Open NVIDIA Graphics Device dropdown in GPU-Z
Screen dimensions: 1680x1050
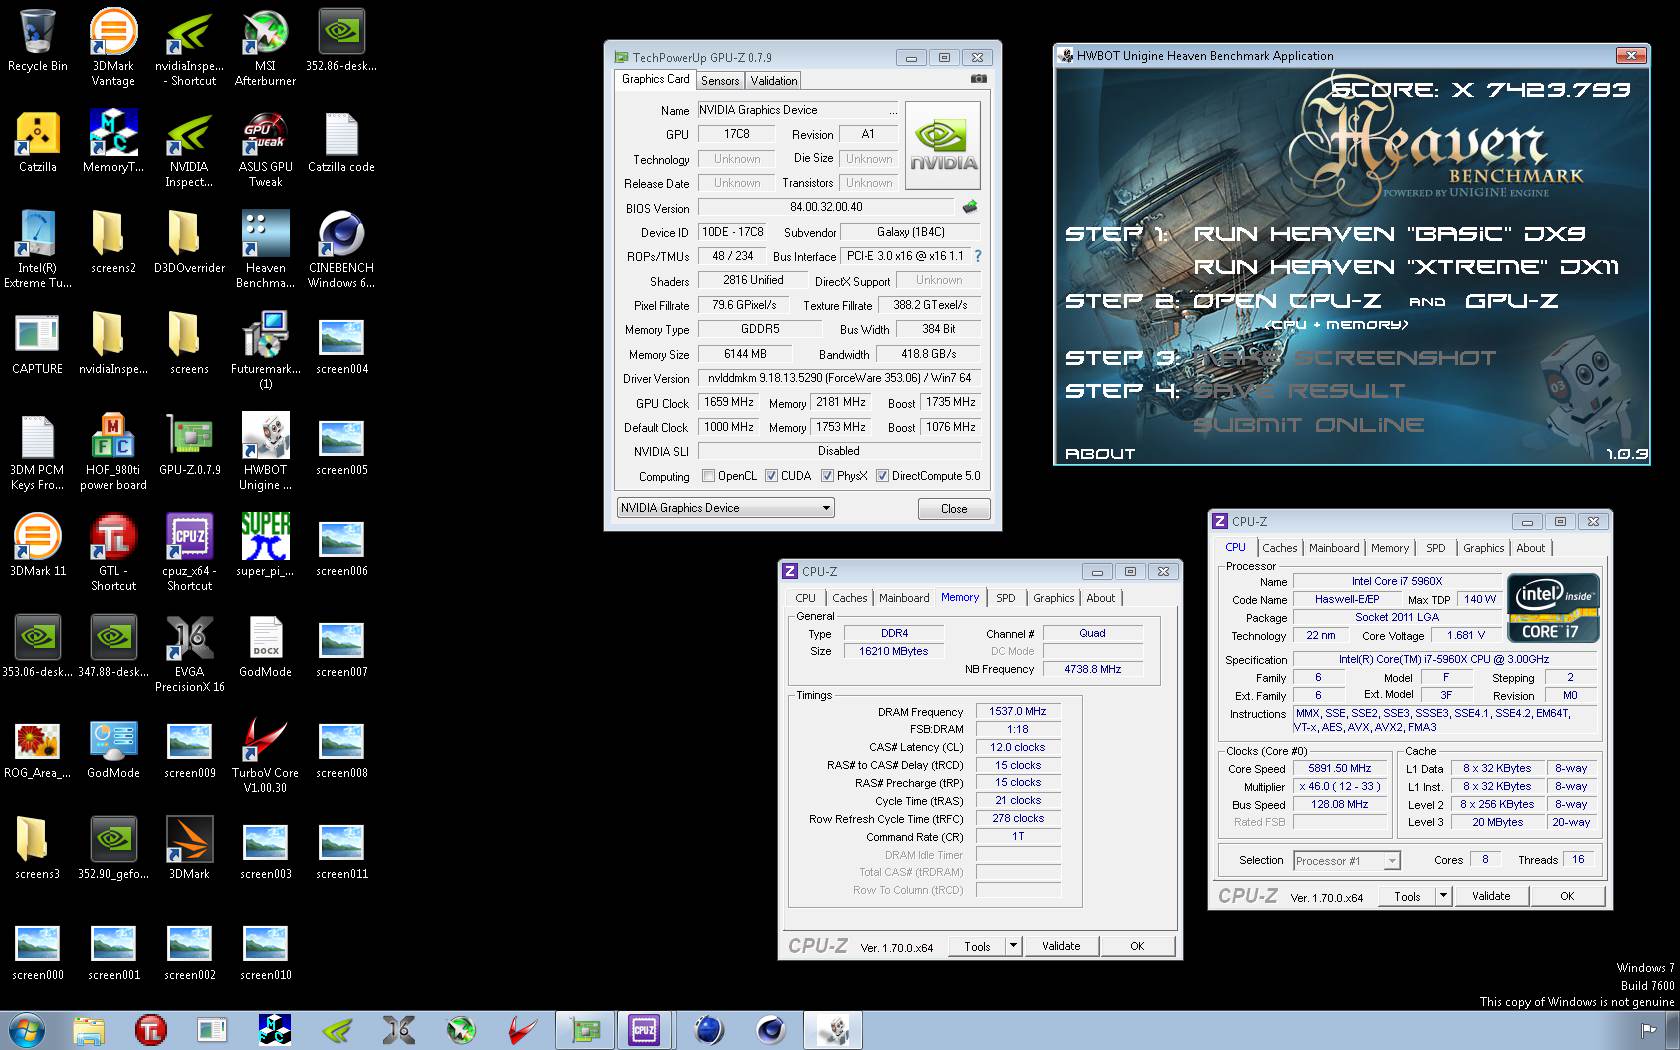[x=725, y=508]
